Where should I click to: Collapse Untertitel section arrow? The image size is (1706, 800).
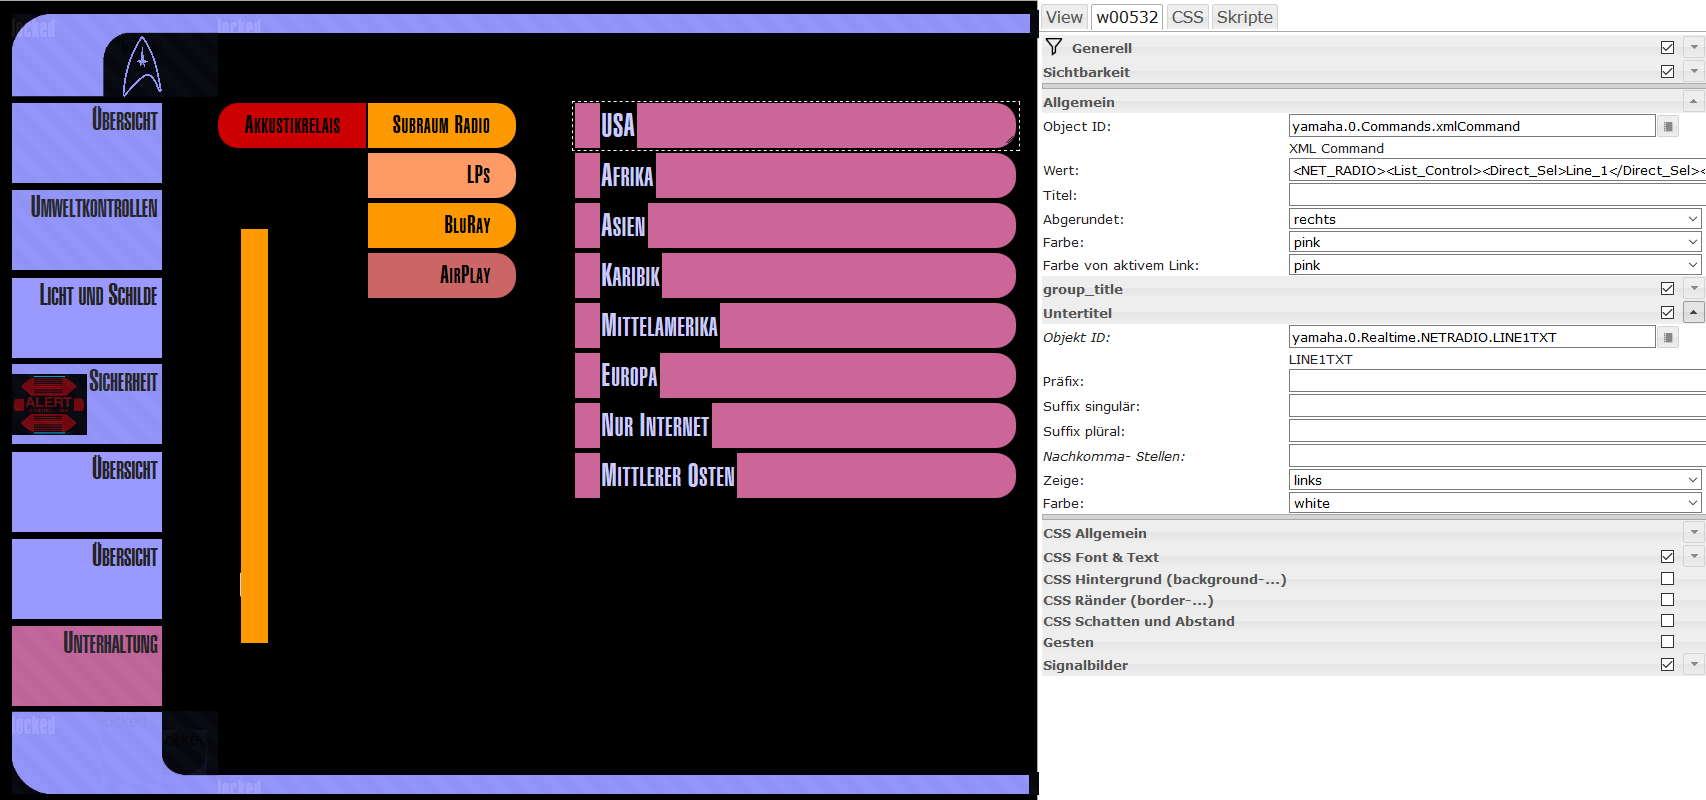click(1694, 312)
